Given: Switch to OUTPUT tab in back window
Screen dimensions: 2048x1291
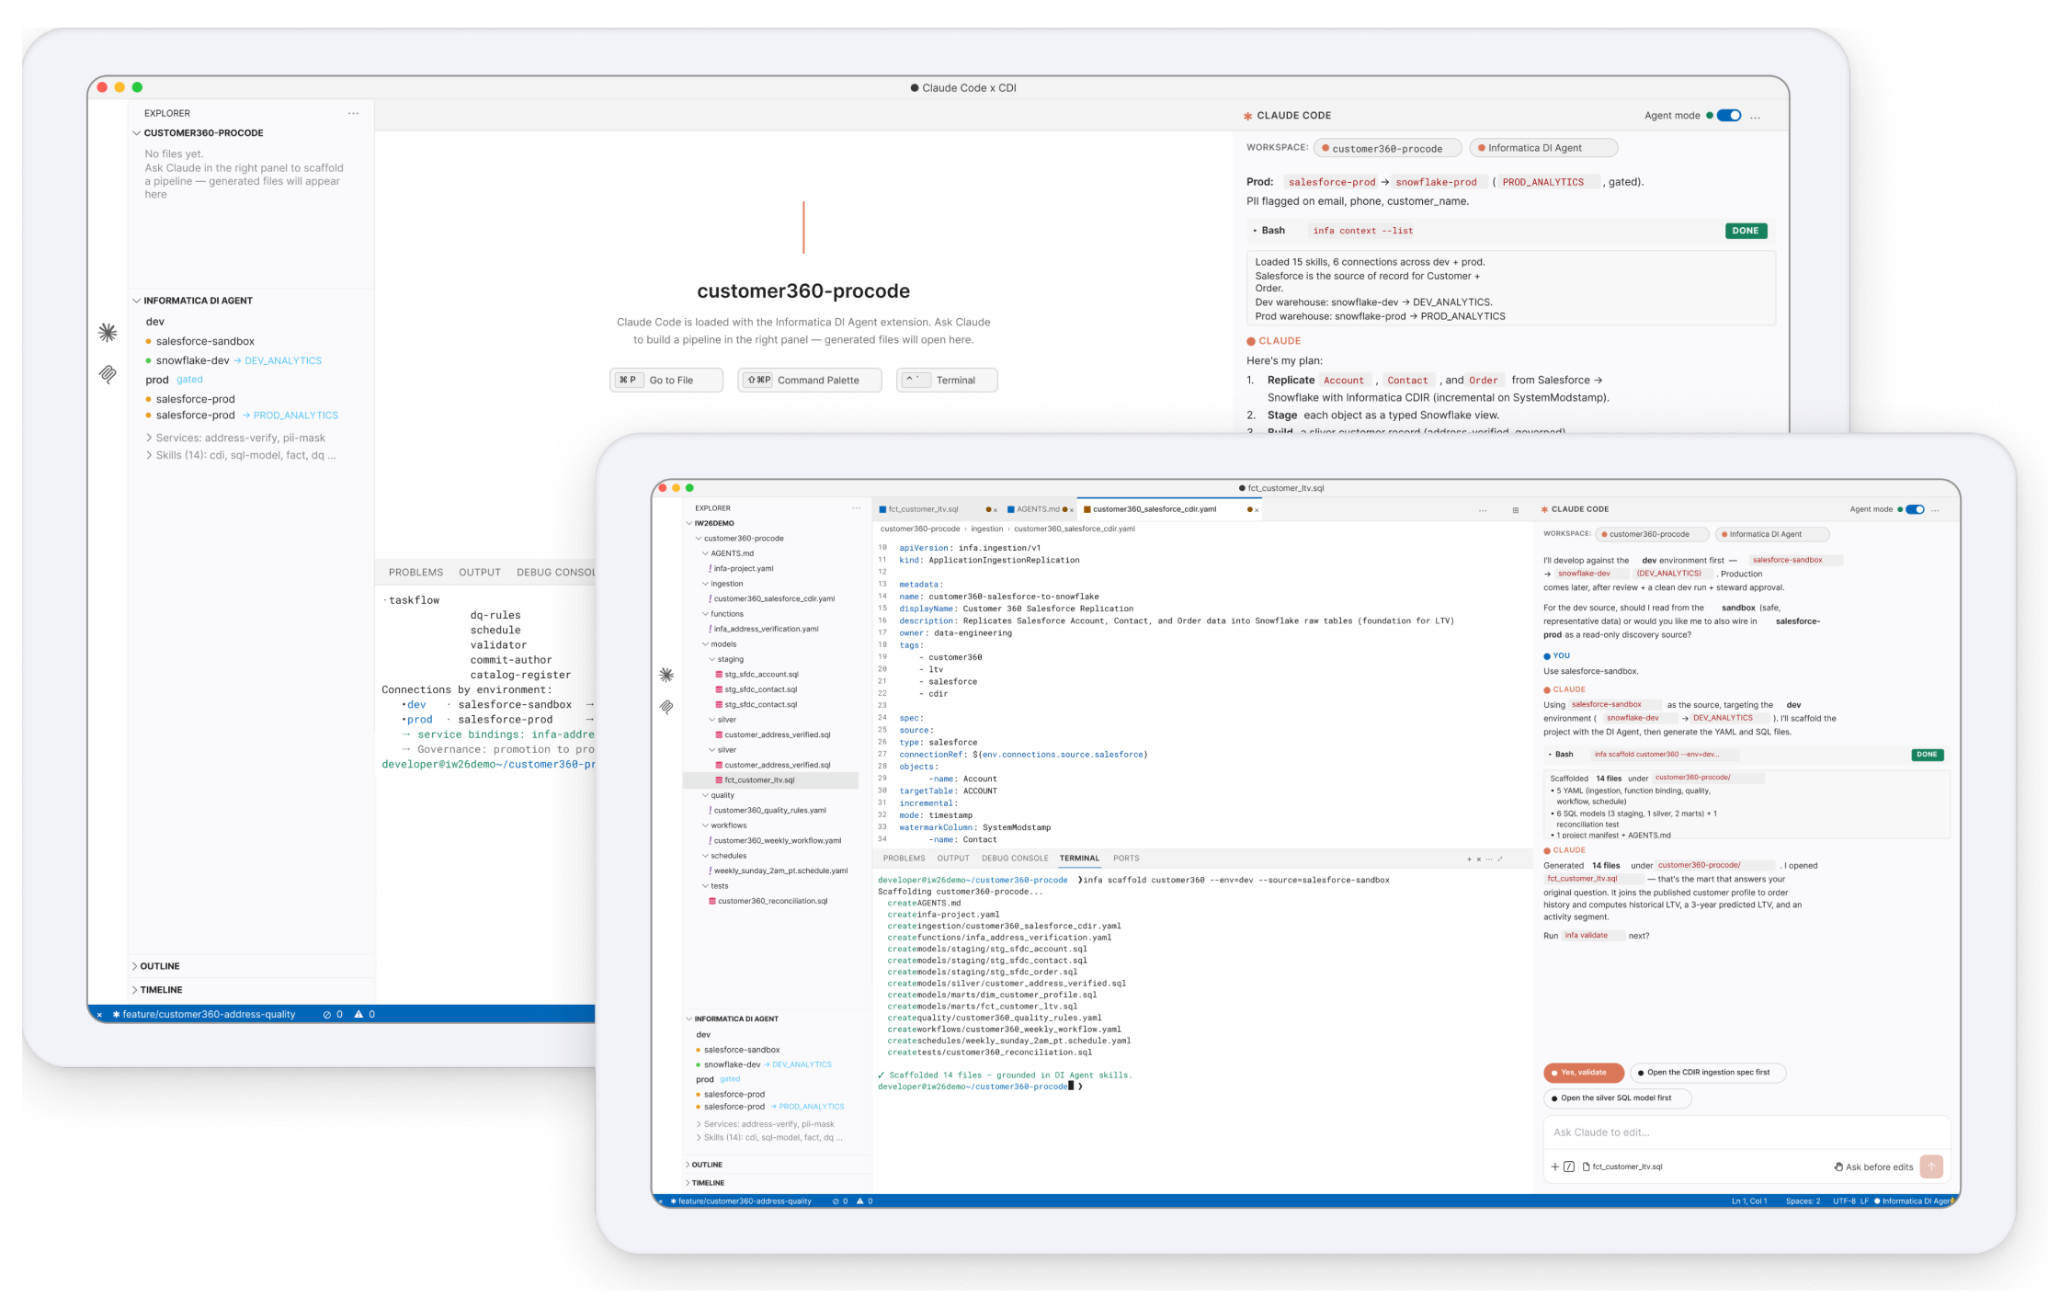Looking at the screenshot, I should [480, 572].
